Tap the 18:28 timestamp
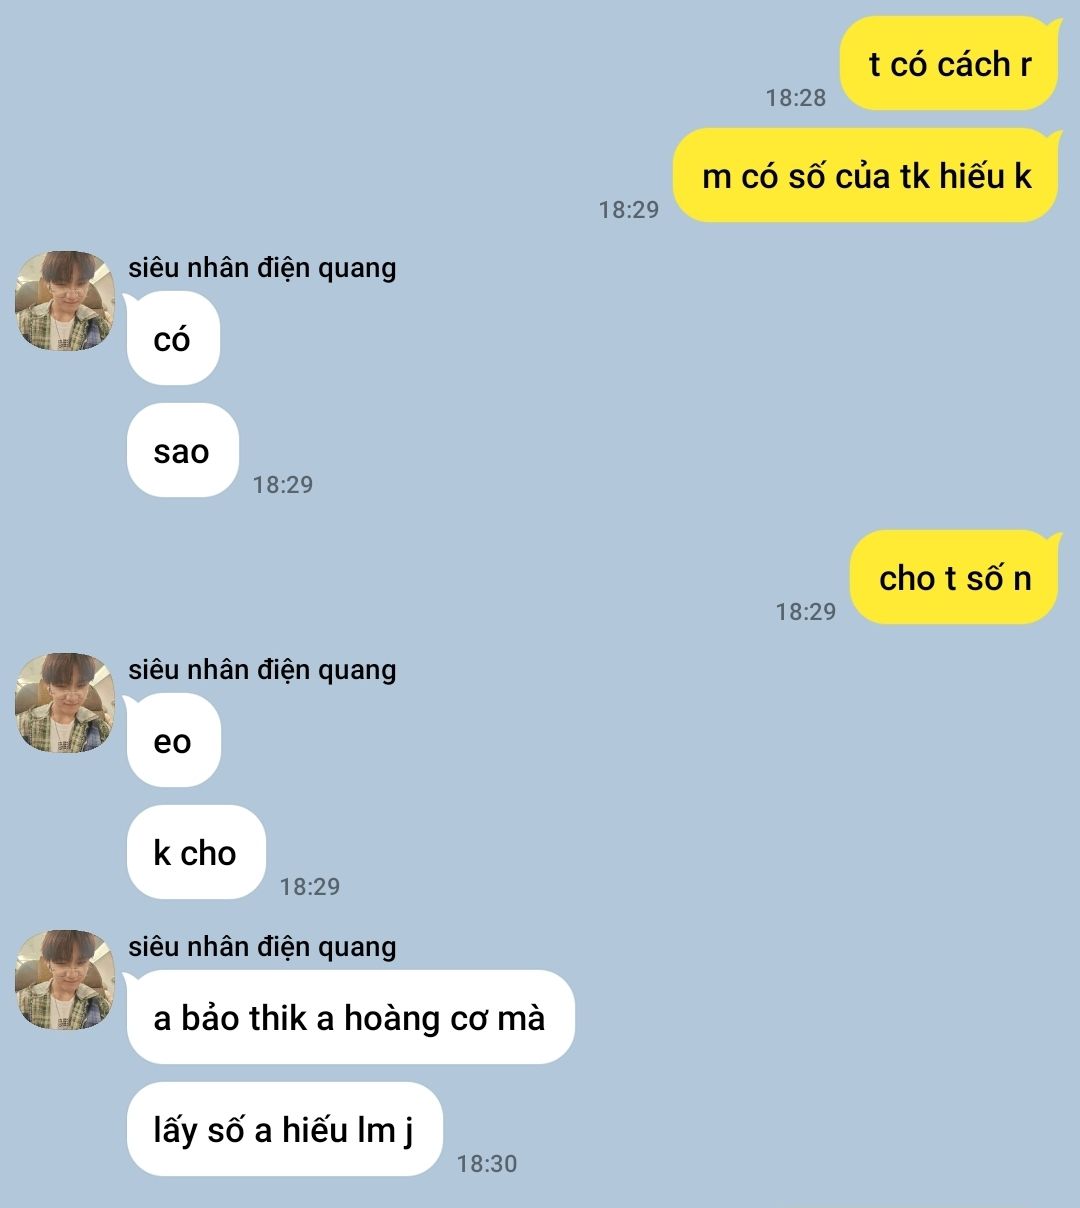 pos(796,97)
